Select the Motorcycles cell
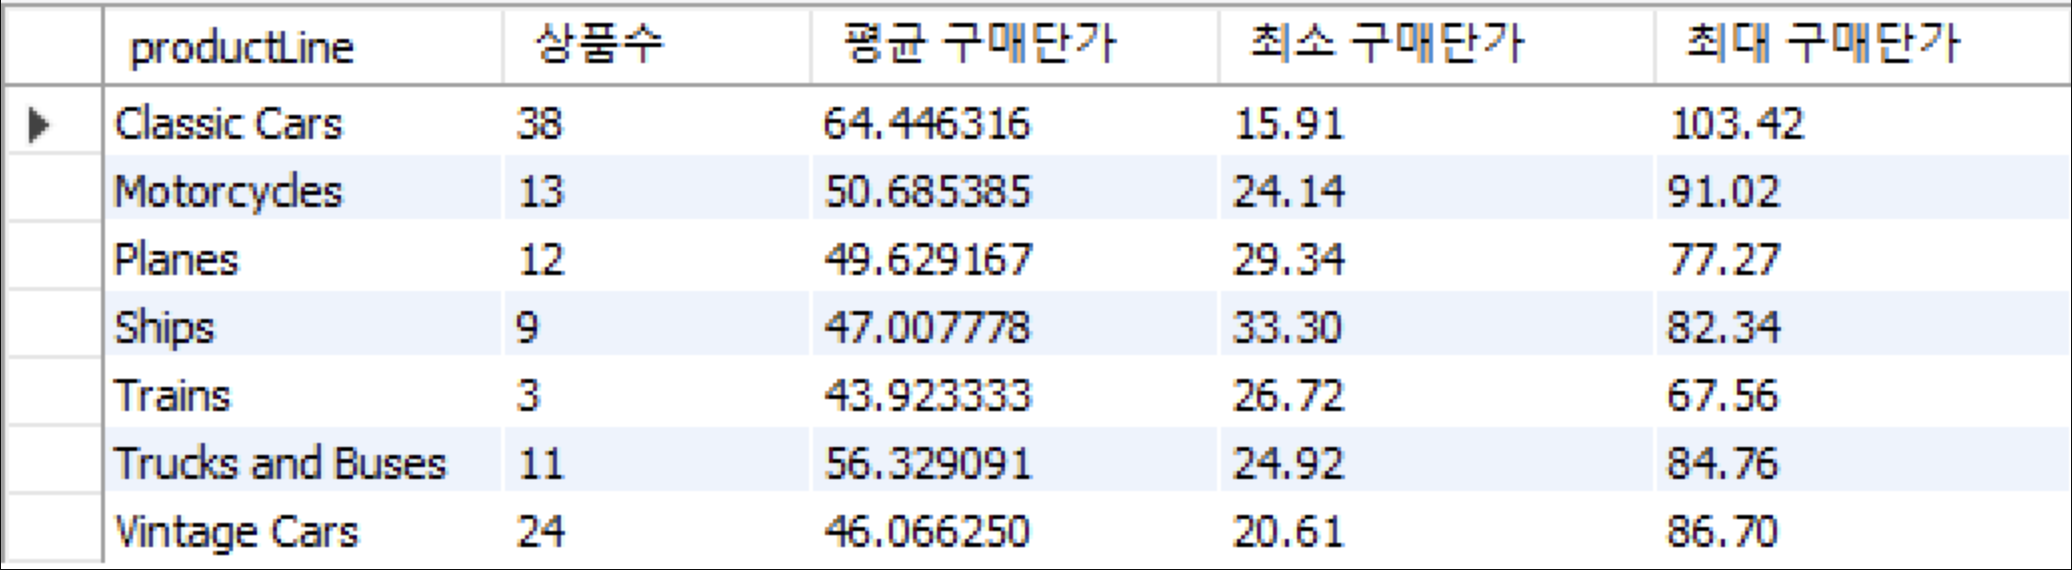 (x=303, y=190)
